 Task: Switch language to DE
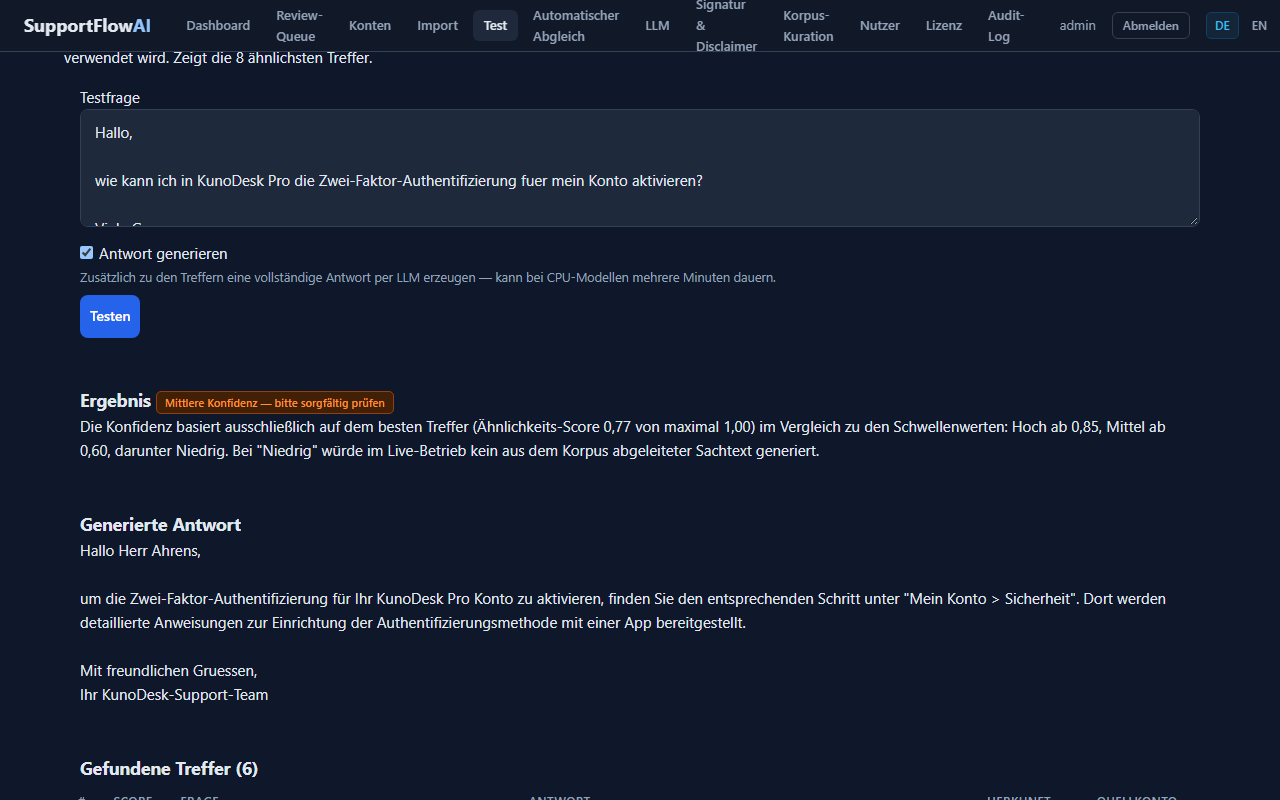[1222, 26]
